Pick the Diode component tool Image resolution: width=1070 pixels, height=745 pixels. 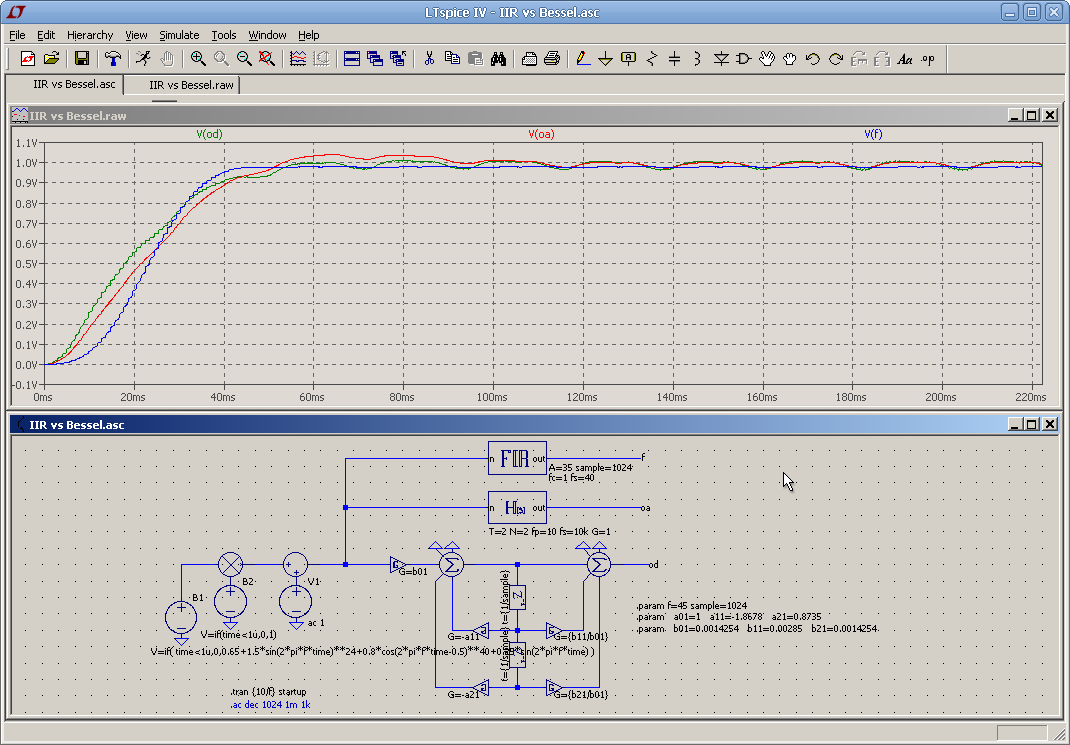[x=721, y=59]
